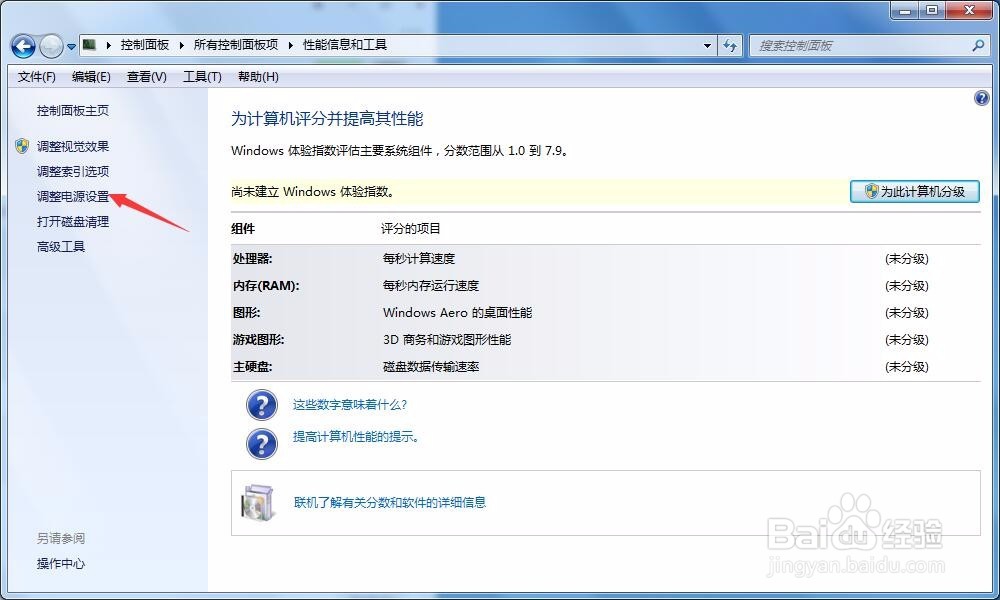Open recent pages dropdown beside forward button
The width and height of the screenshot is (1000, 600).
tap(71, 47)
